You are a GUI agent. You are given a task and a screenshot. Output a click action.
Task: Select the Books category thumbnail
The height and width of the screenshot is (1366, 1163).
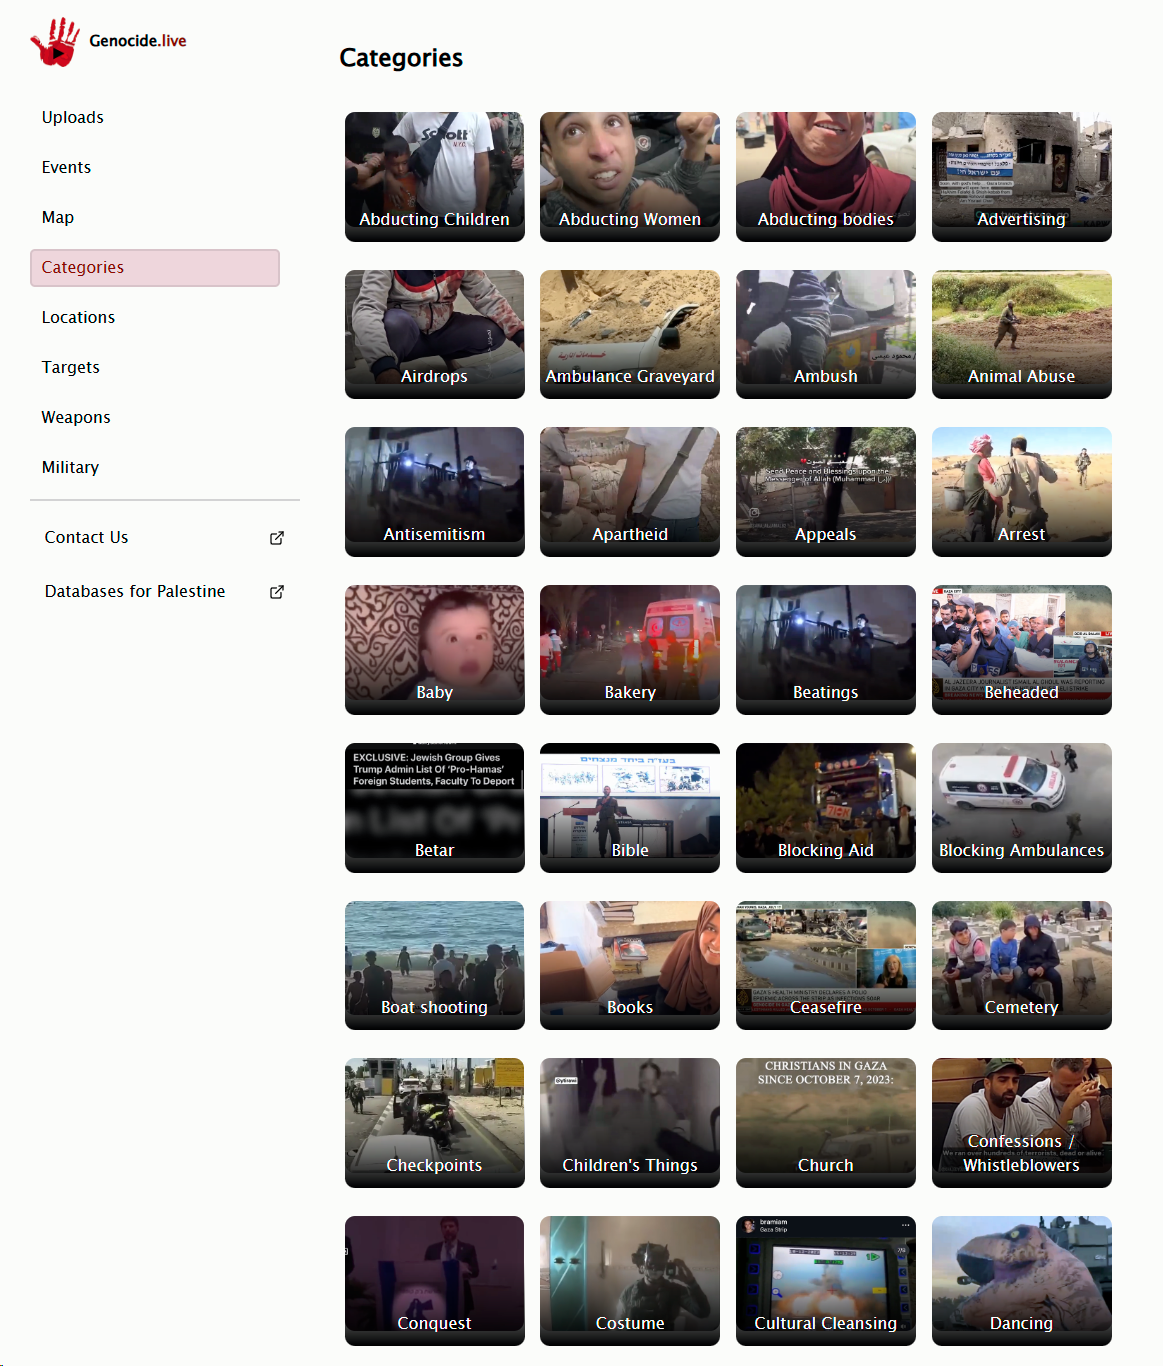(x=630, y=965)
